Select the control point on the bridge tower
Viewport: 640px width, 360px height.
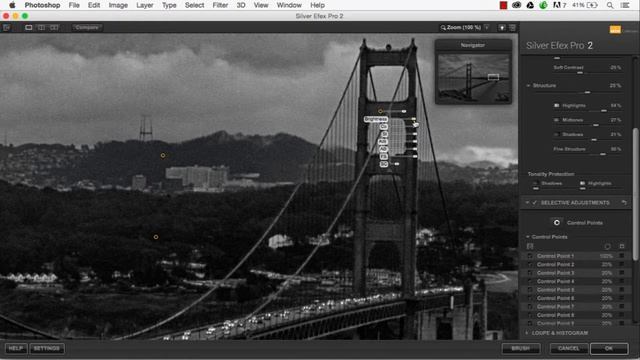tap(380, 111)
